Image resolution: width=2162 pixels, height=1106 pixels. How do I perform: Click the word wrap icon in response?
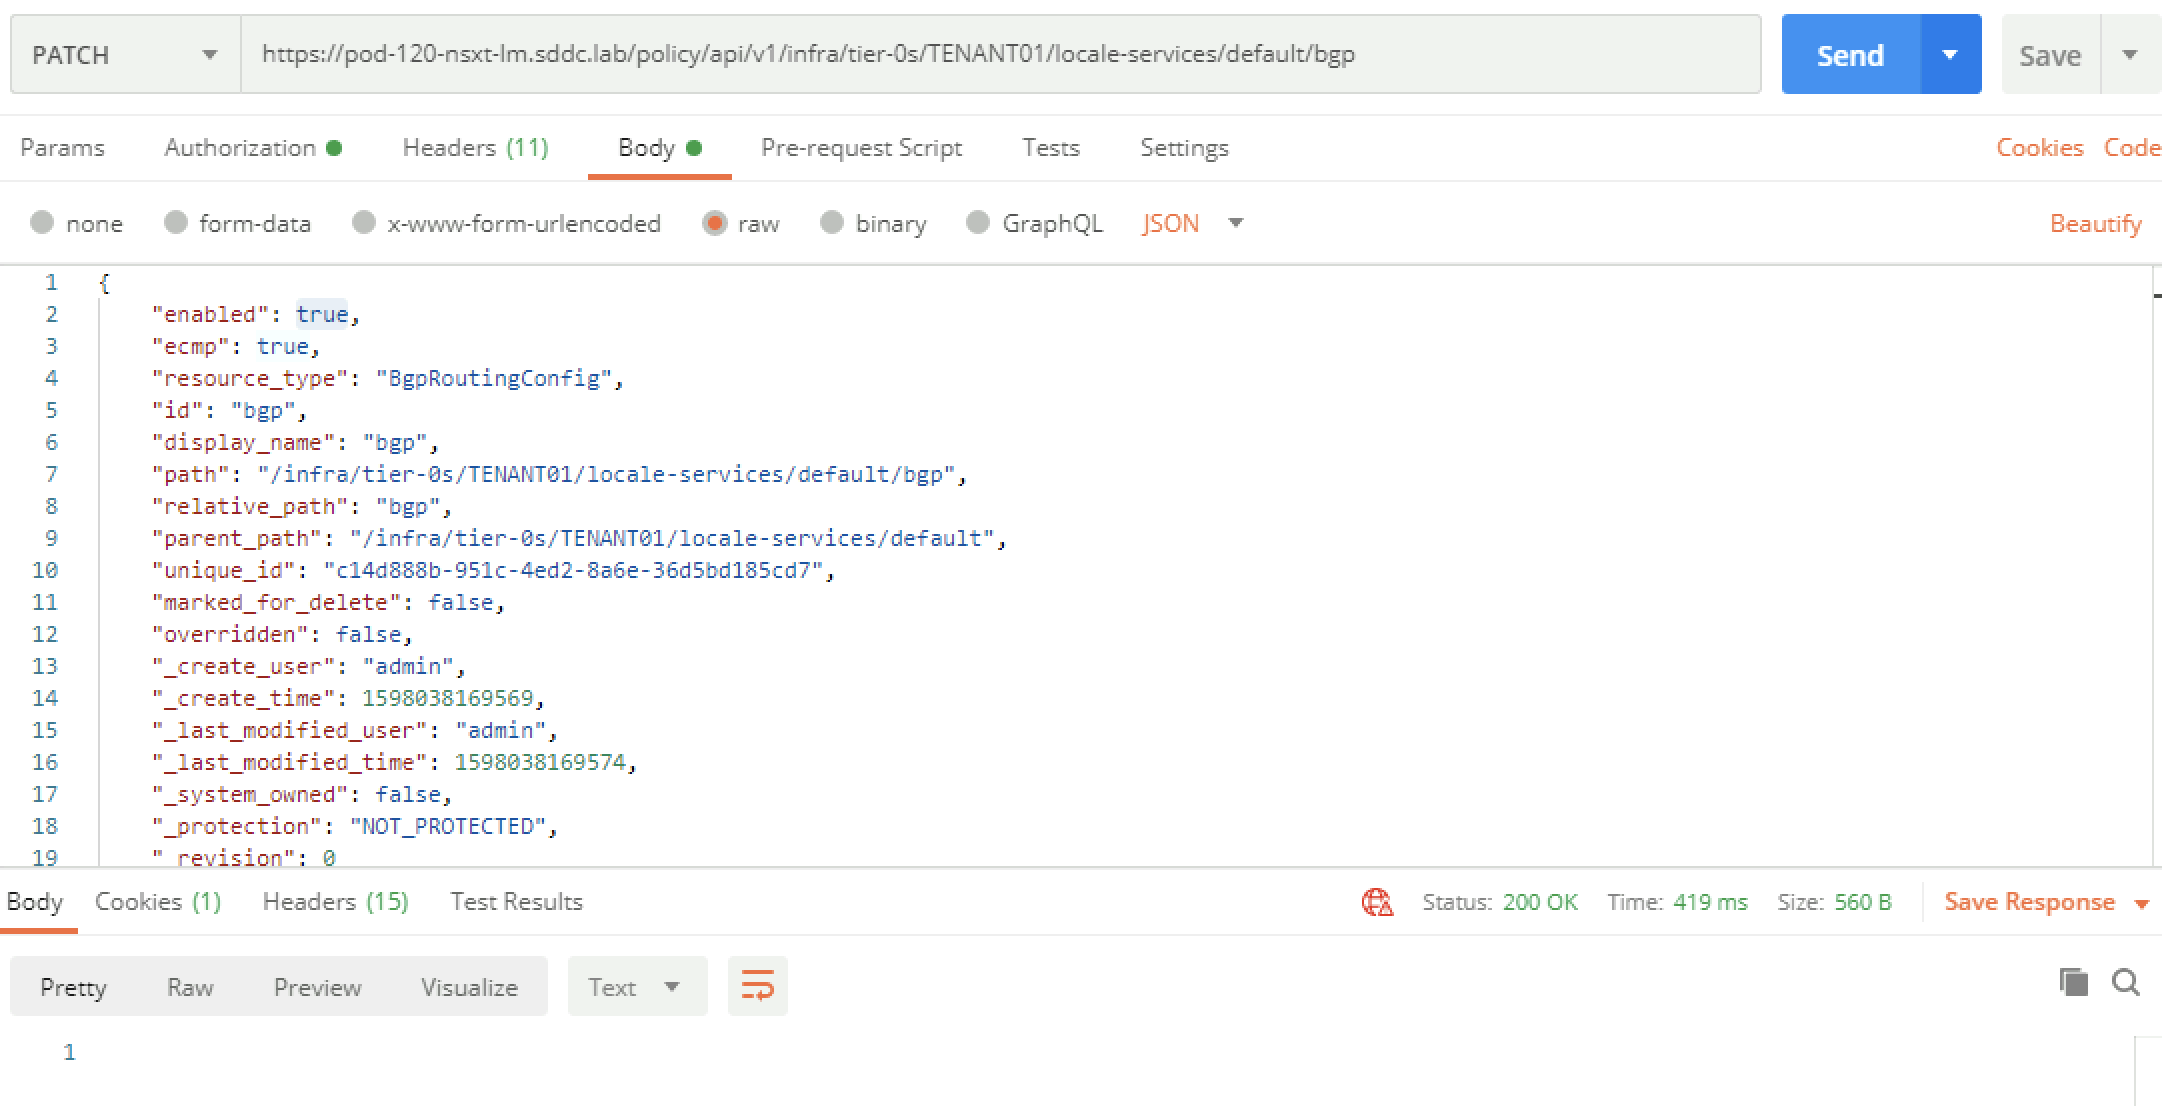[757, 986]
